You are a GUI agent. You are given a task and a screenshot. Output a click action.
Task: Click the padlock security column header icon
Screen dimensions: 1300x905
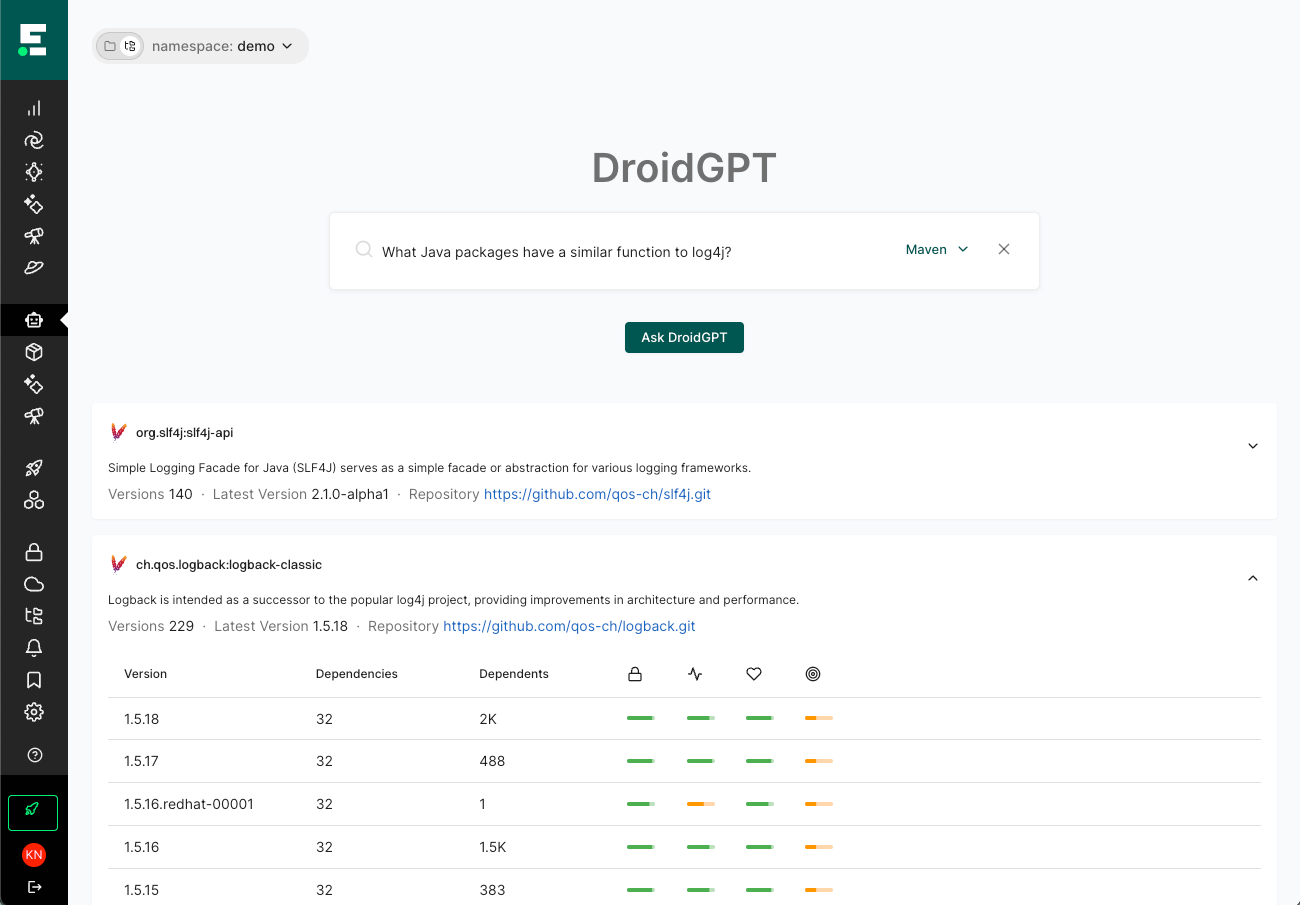click(x=635, y=674)
